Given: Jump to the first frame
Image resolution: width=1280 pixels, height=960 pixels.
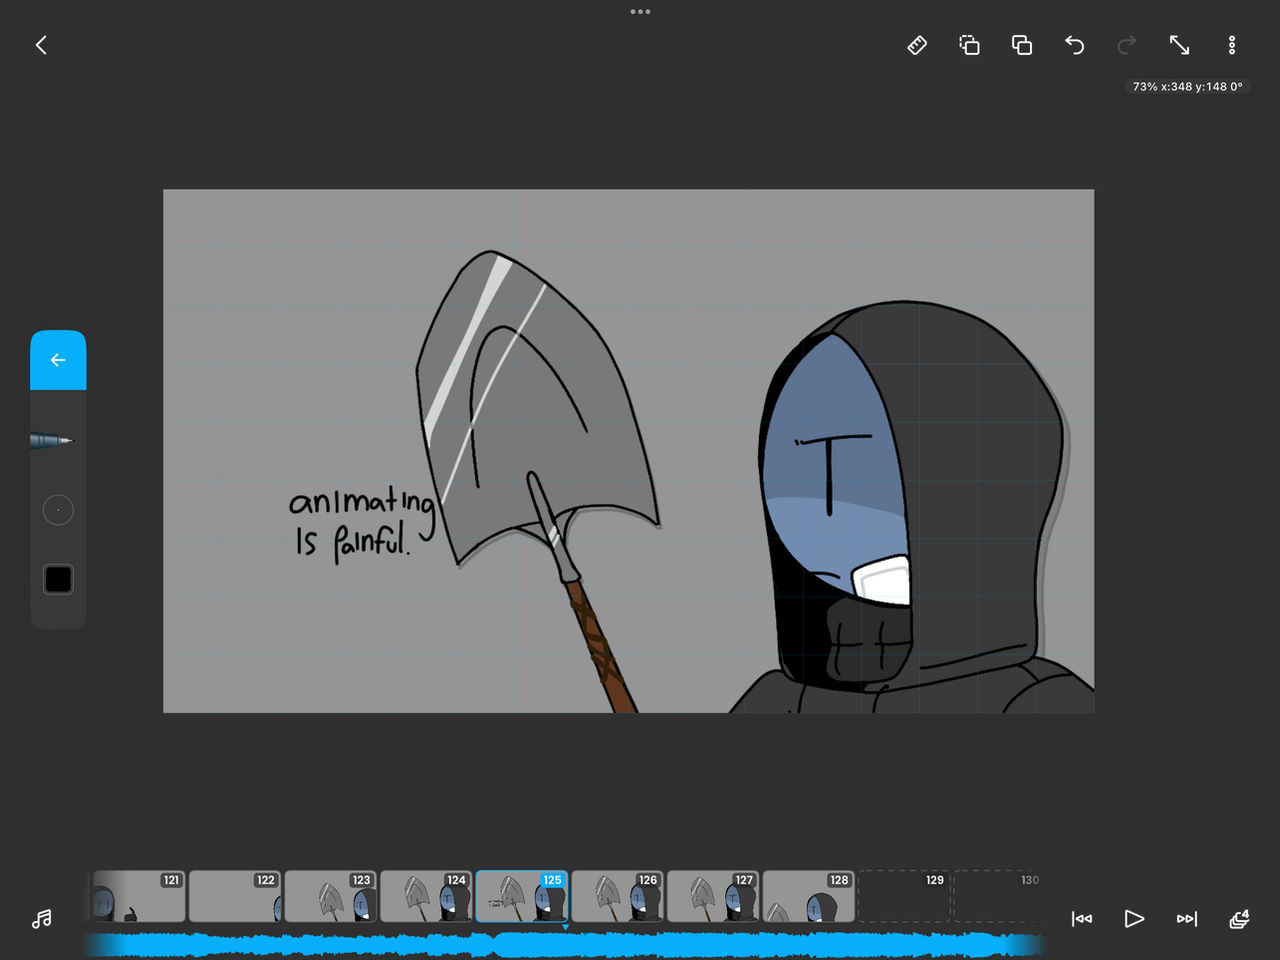Looking at the screenshot, I should 1082,919.
